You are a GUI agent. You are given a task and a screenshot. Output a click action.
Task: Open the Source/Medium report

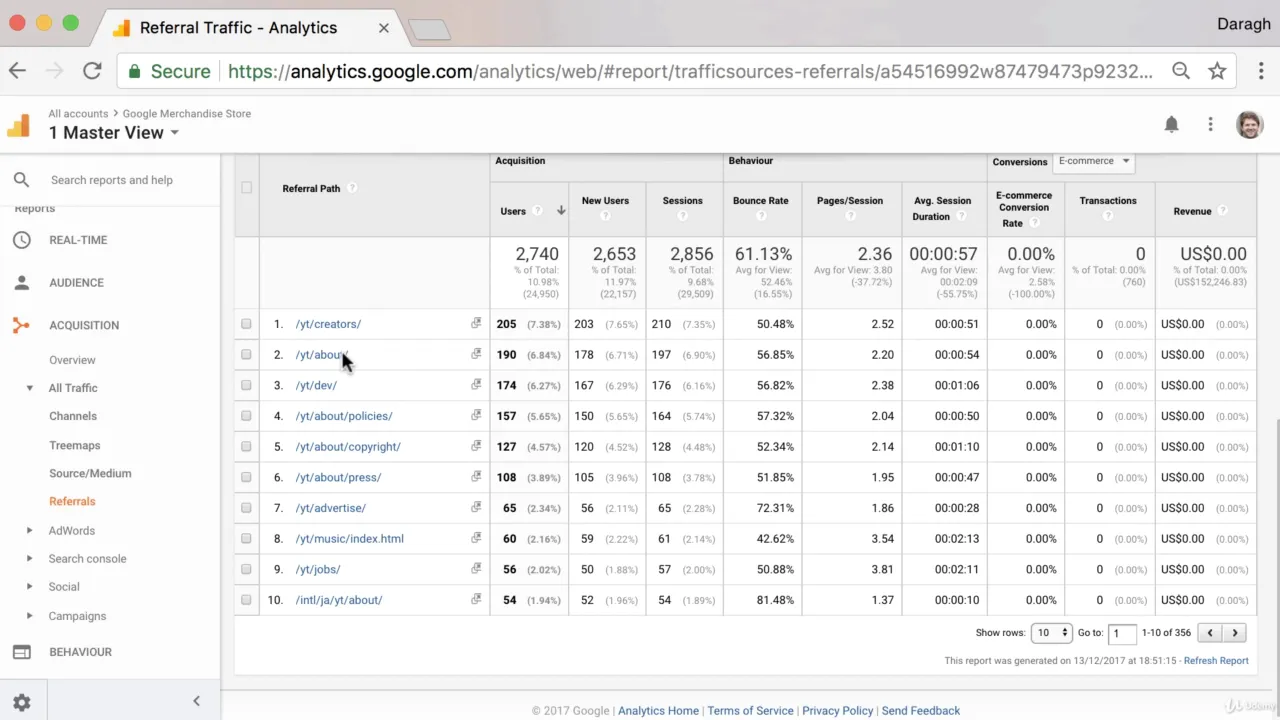tap(90, 473)
